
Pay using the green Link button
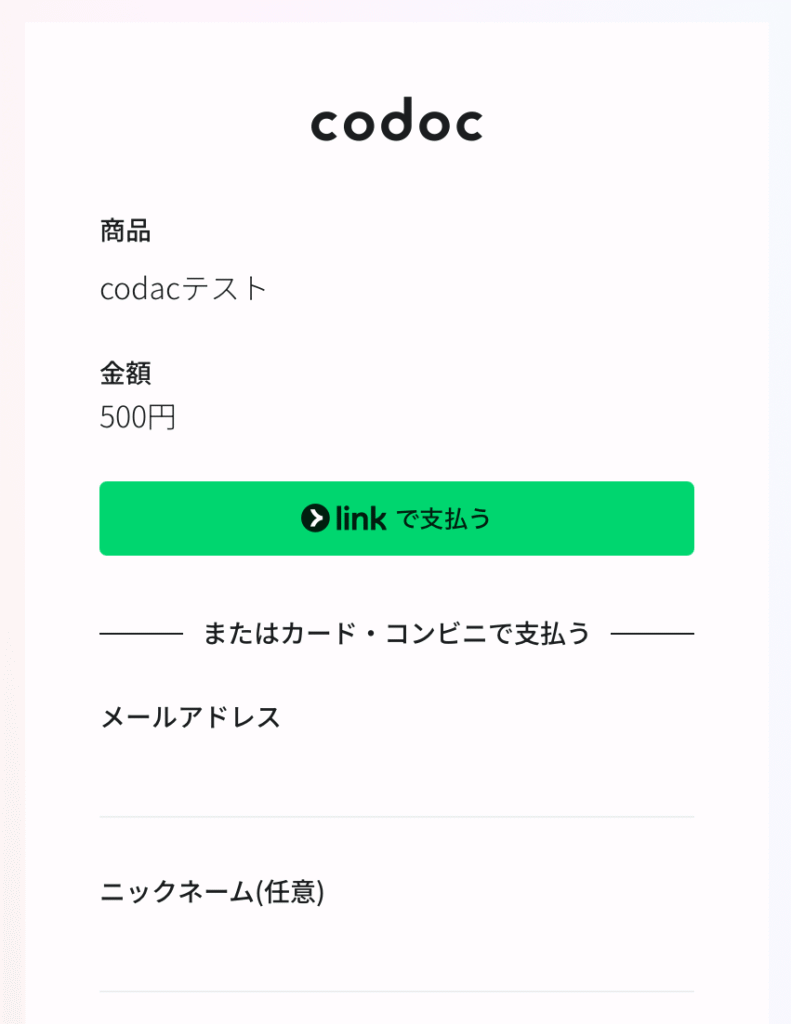[x=396, y=519]
